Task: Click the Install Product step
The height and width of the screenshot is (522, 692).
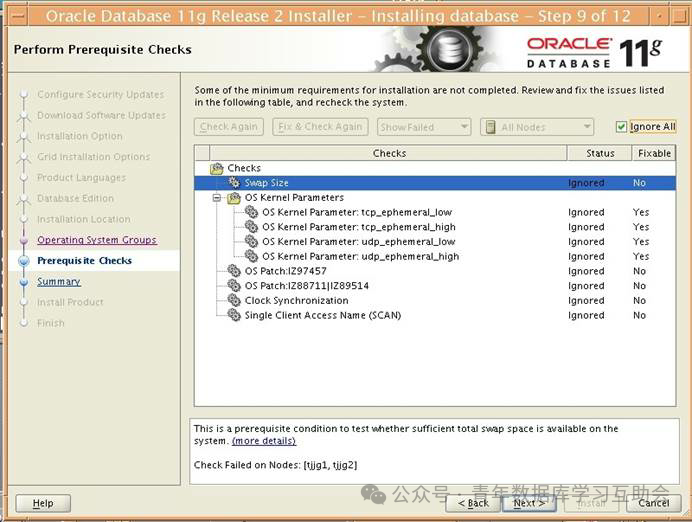Action: point(70,302)
